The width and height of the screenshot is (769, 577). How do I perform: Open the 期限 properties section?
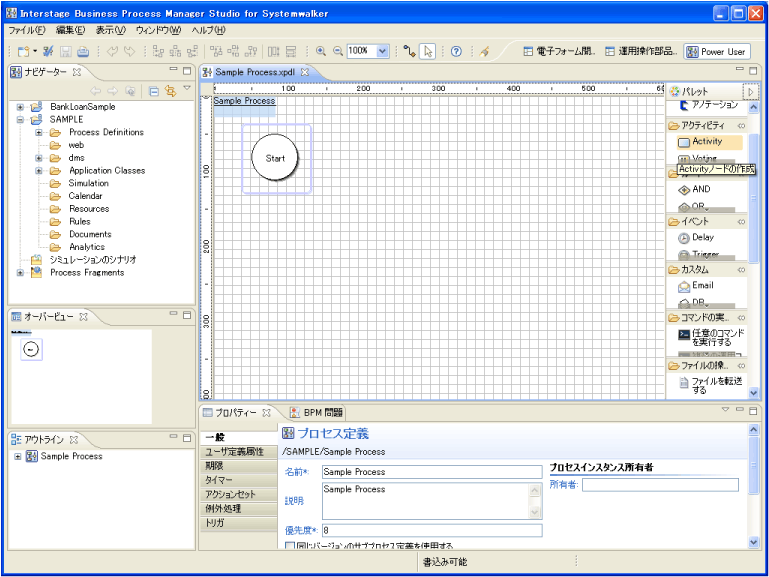pos(238,466)
